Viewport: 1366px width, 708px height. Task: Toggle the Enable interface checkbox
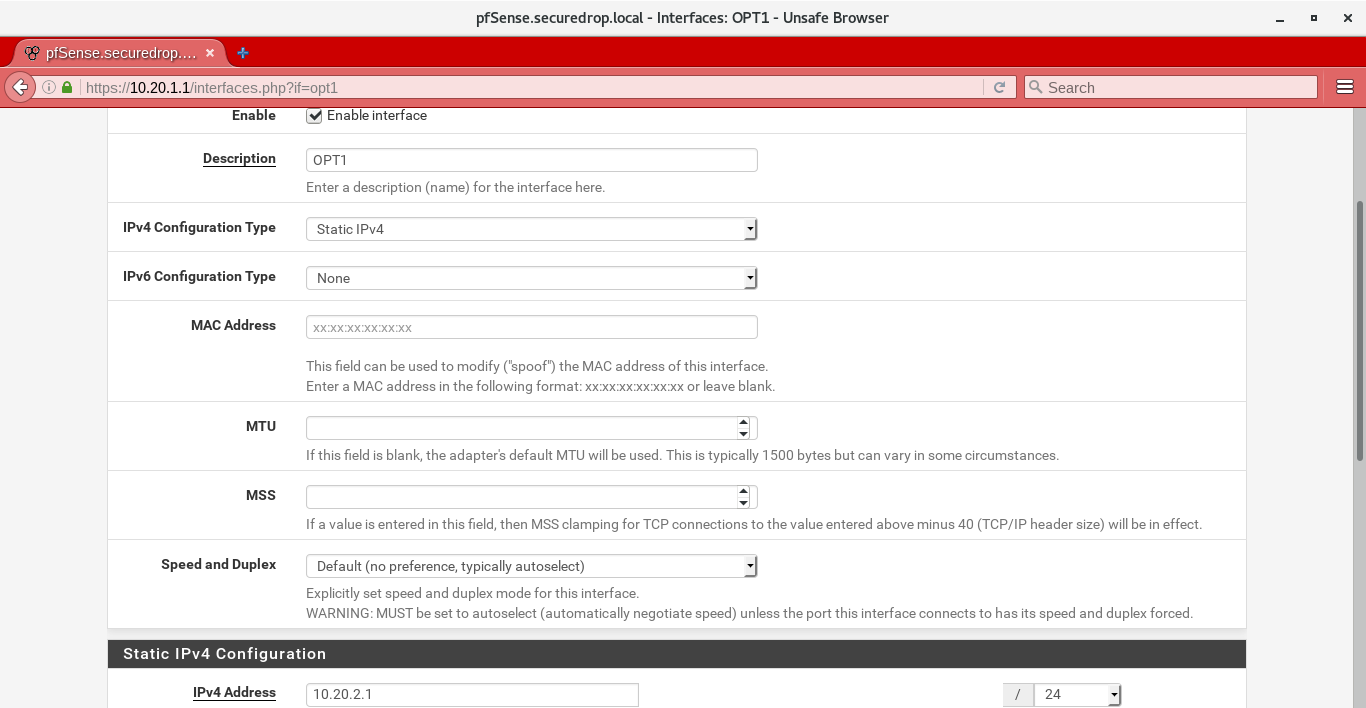[314, 116]
